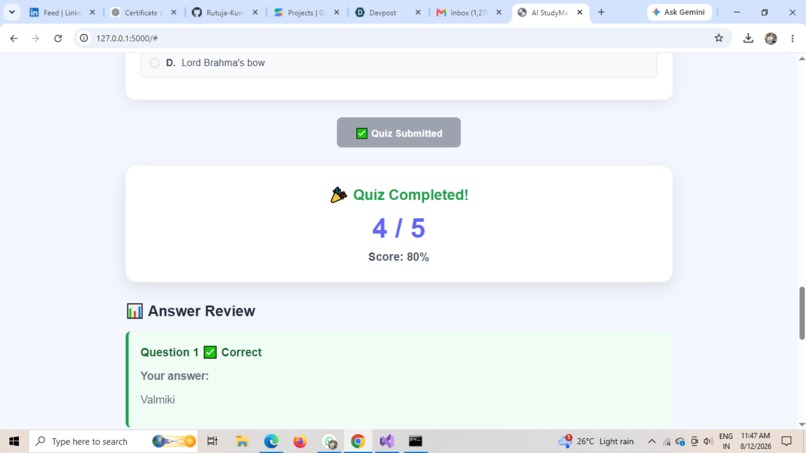Close the Projects tab
The width and height of the screenshot is (806, 453).
coord(336,12)
